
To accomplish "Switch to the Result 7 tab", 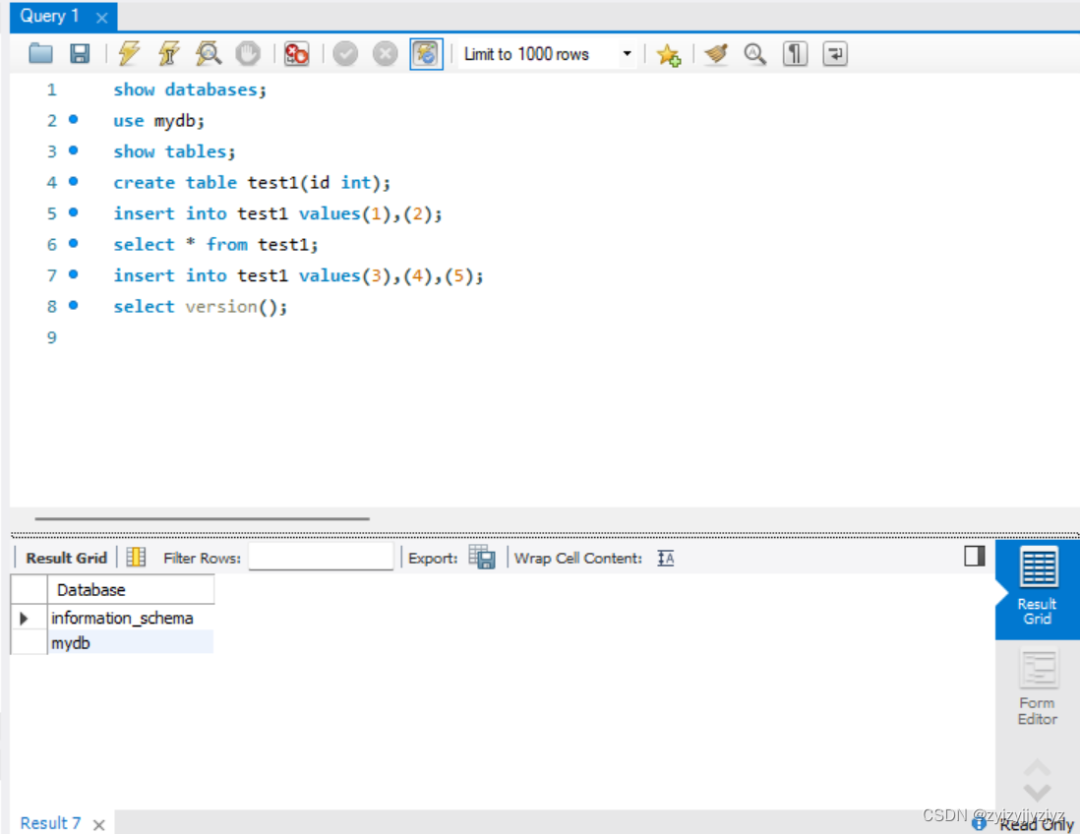I will point(50,823).
